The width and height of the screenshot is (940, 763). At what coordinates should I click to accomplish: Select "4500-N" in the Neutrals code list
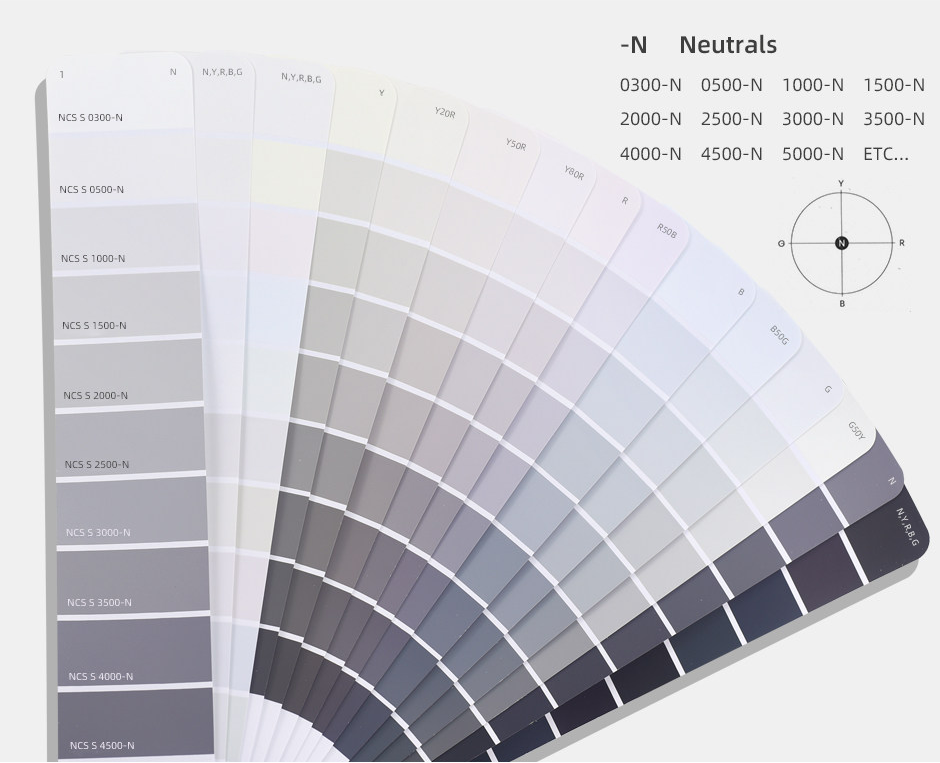731,154
